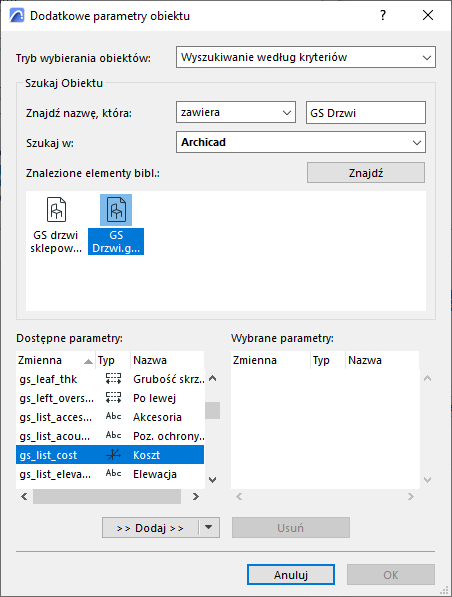Select the gs_list_acces parameter row
Screen dimensions: 452x597
(x=110, y=417)
